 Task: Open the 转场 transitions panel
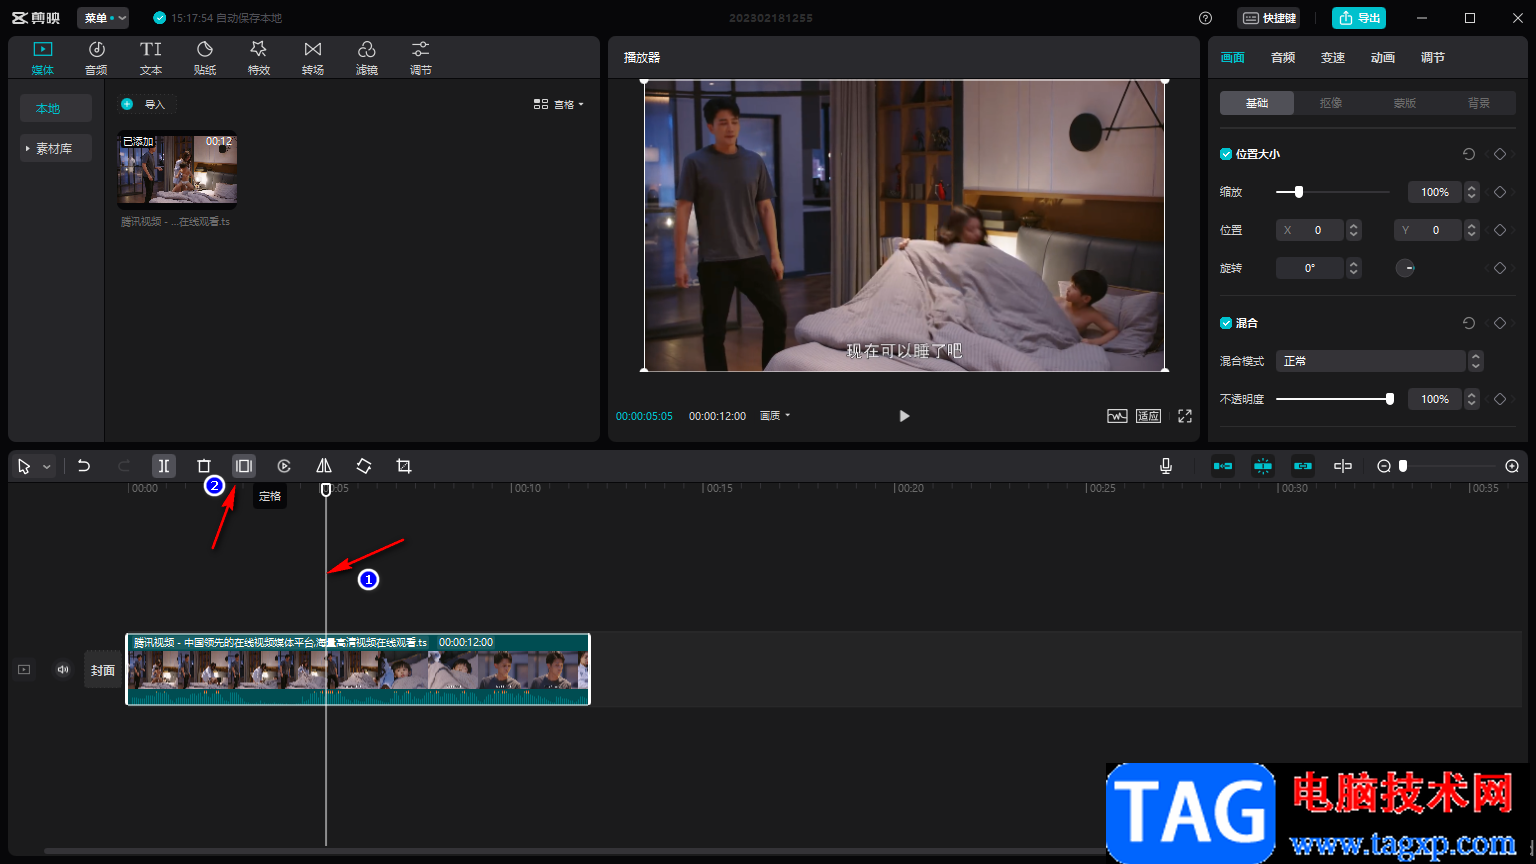click(x=313, y=58)
